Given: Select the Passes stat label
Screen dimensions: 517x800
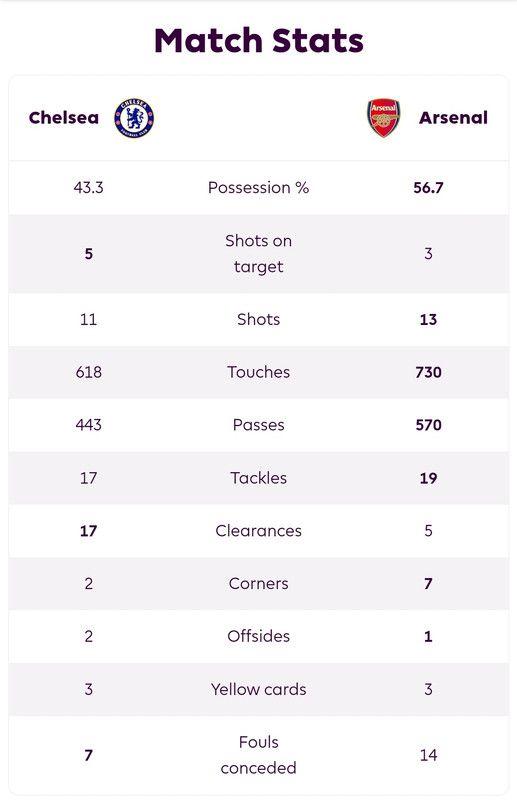Looking at the screenshot, I should [x=258, y=425].
